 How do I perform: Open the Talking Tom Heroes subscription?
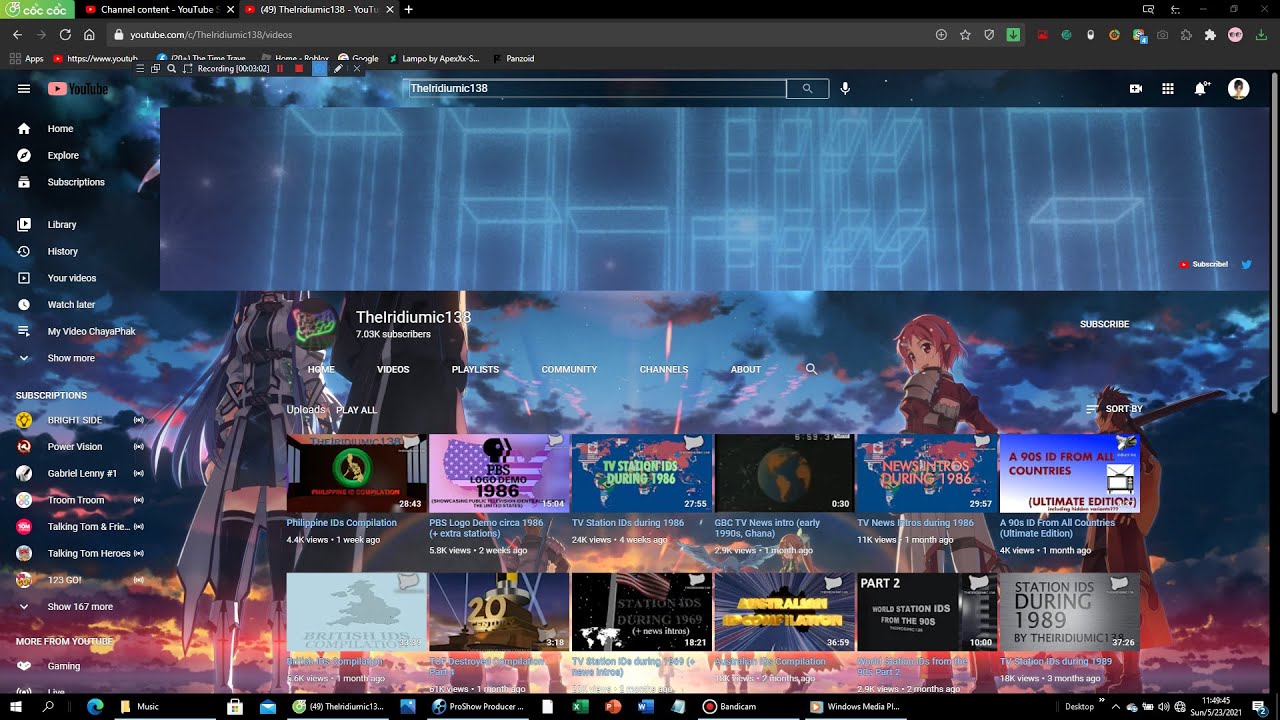[80, 553]
